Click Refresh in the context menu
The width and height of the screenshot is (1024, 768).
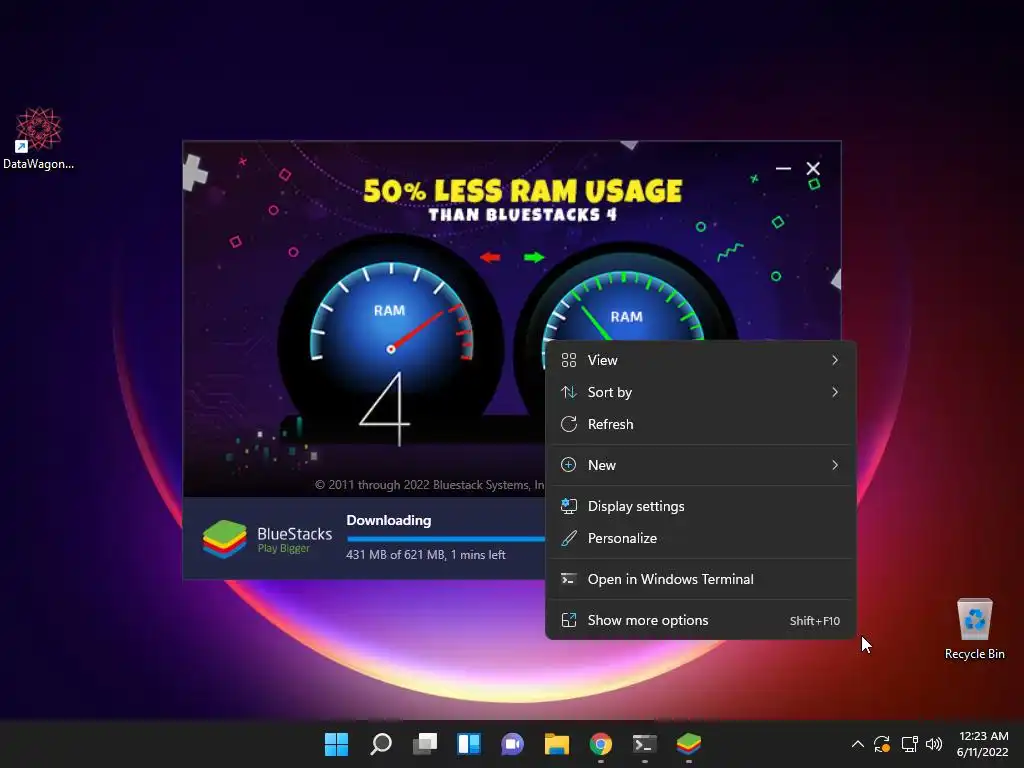coord(701,424)
